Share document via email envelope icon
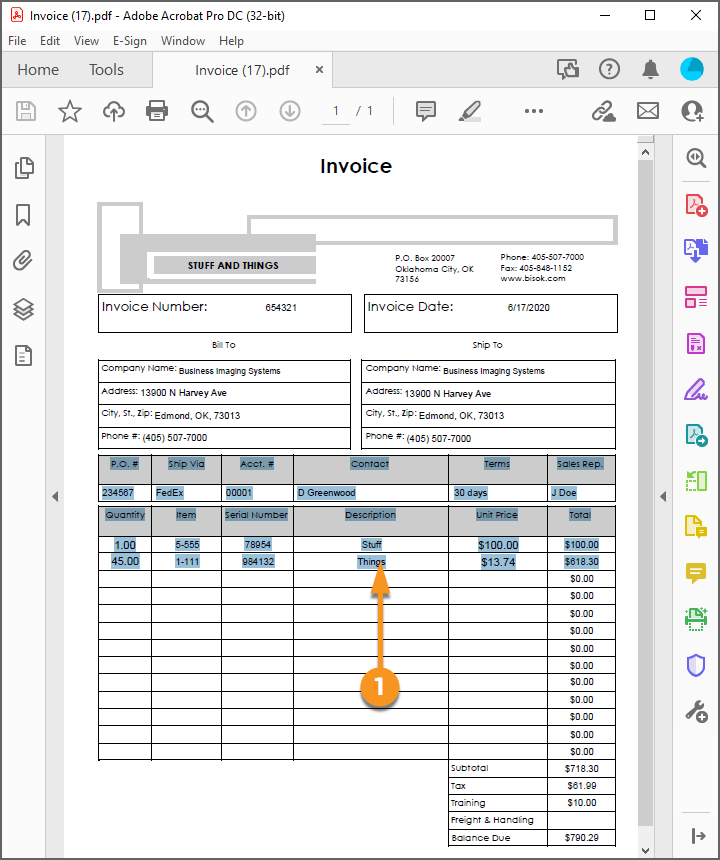 [648, 111]
